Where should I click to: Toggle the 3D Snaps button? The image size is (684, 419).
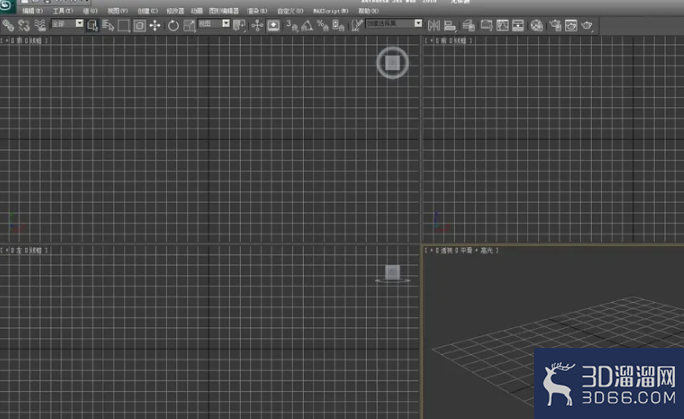(x=291, y=25)
